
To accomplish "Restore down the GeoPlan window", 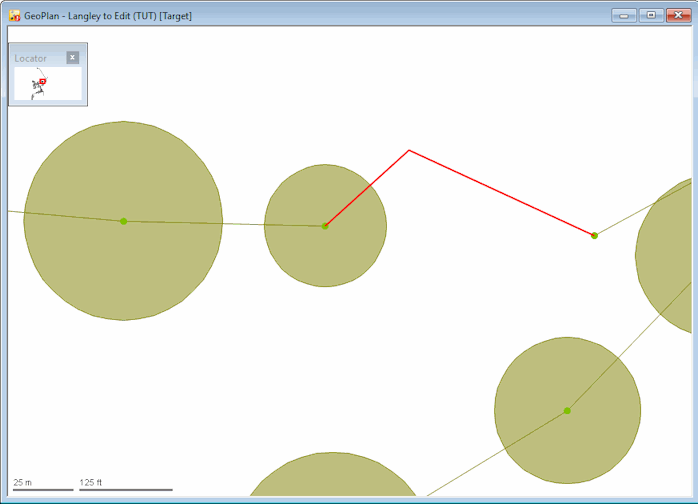I will tap(651, 16).
